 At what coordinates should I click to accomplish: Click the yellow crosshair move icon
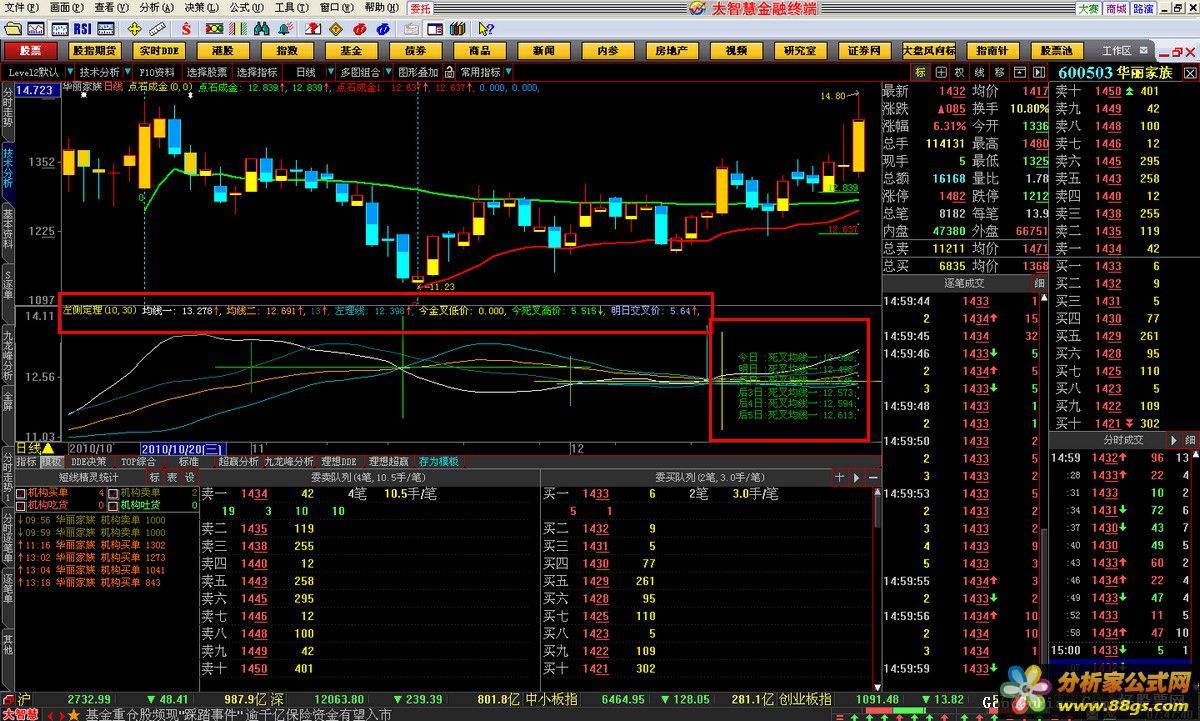tap(134, 28)
